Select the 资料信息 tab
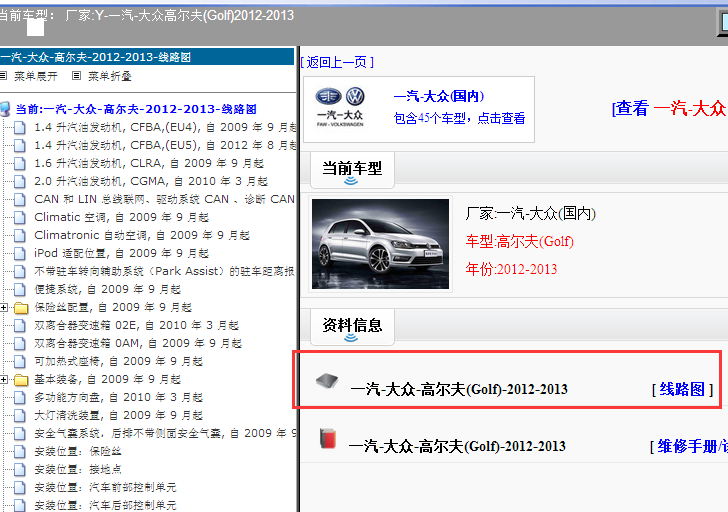This screenshot has height=512, width=728. (352, 327)
